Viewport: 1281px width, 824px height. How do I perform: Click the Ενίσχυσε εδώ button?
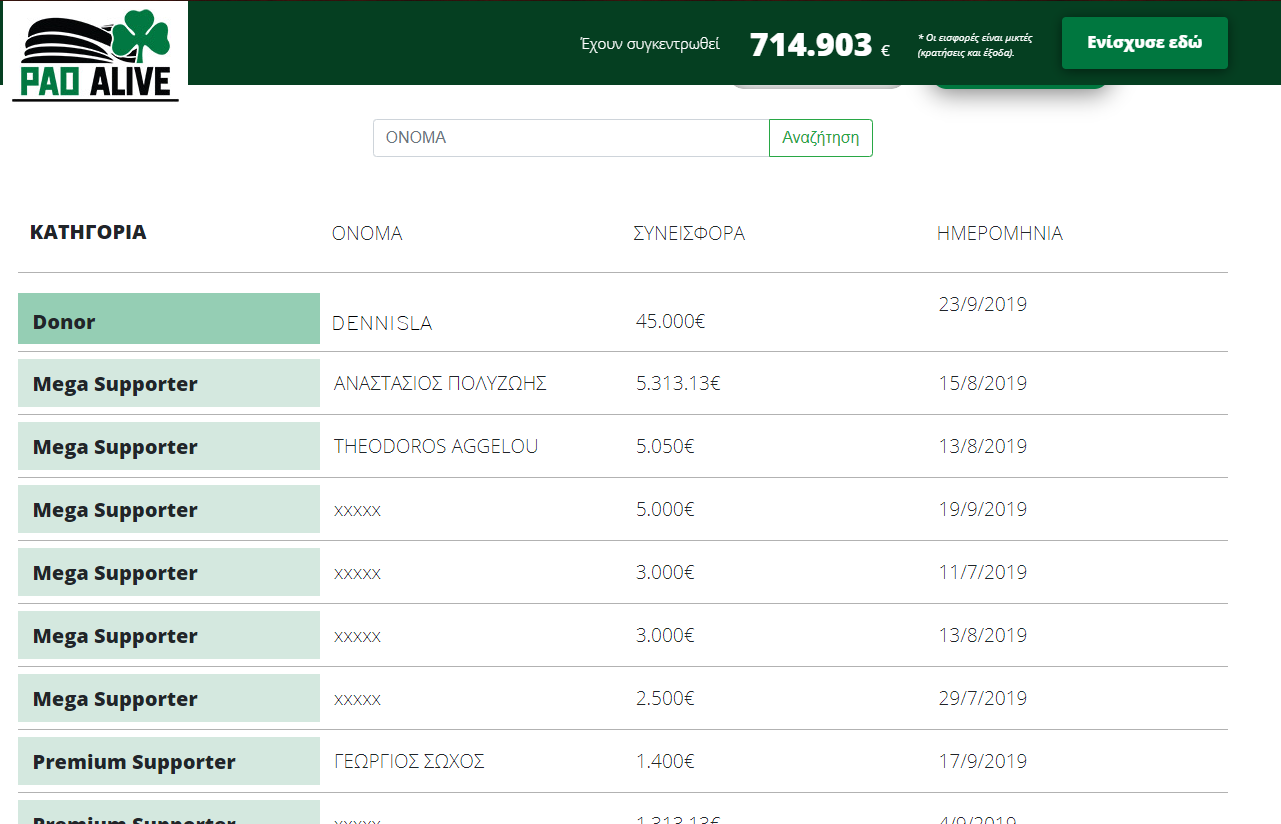click(x=1144, y=43)
